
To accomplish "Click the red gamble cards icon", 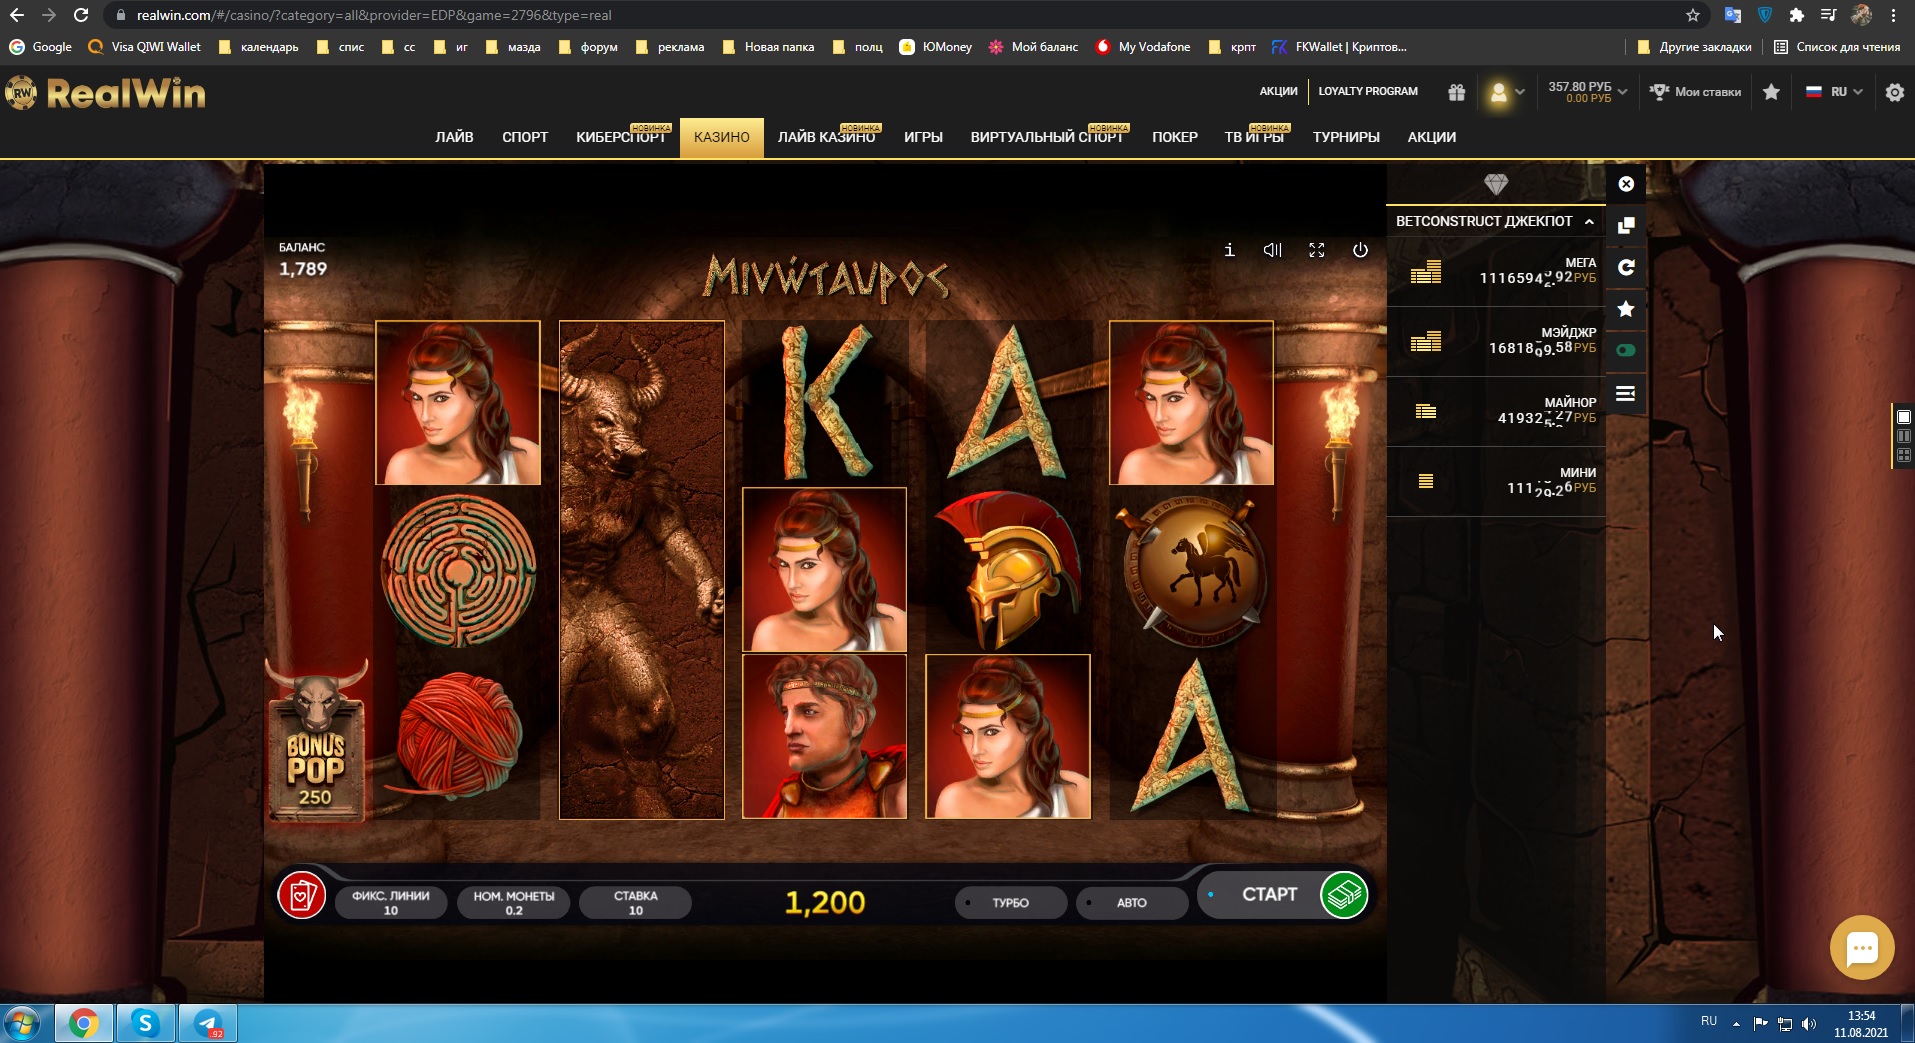I will (x=301, y=895).
